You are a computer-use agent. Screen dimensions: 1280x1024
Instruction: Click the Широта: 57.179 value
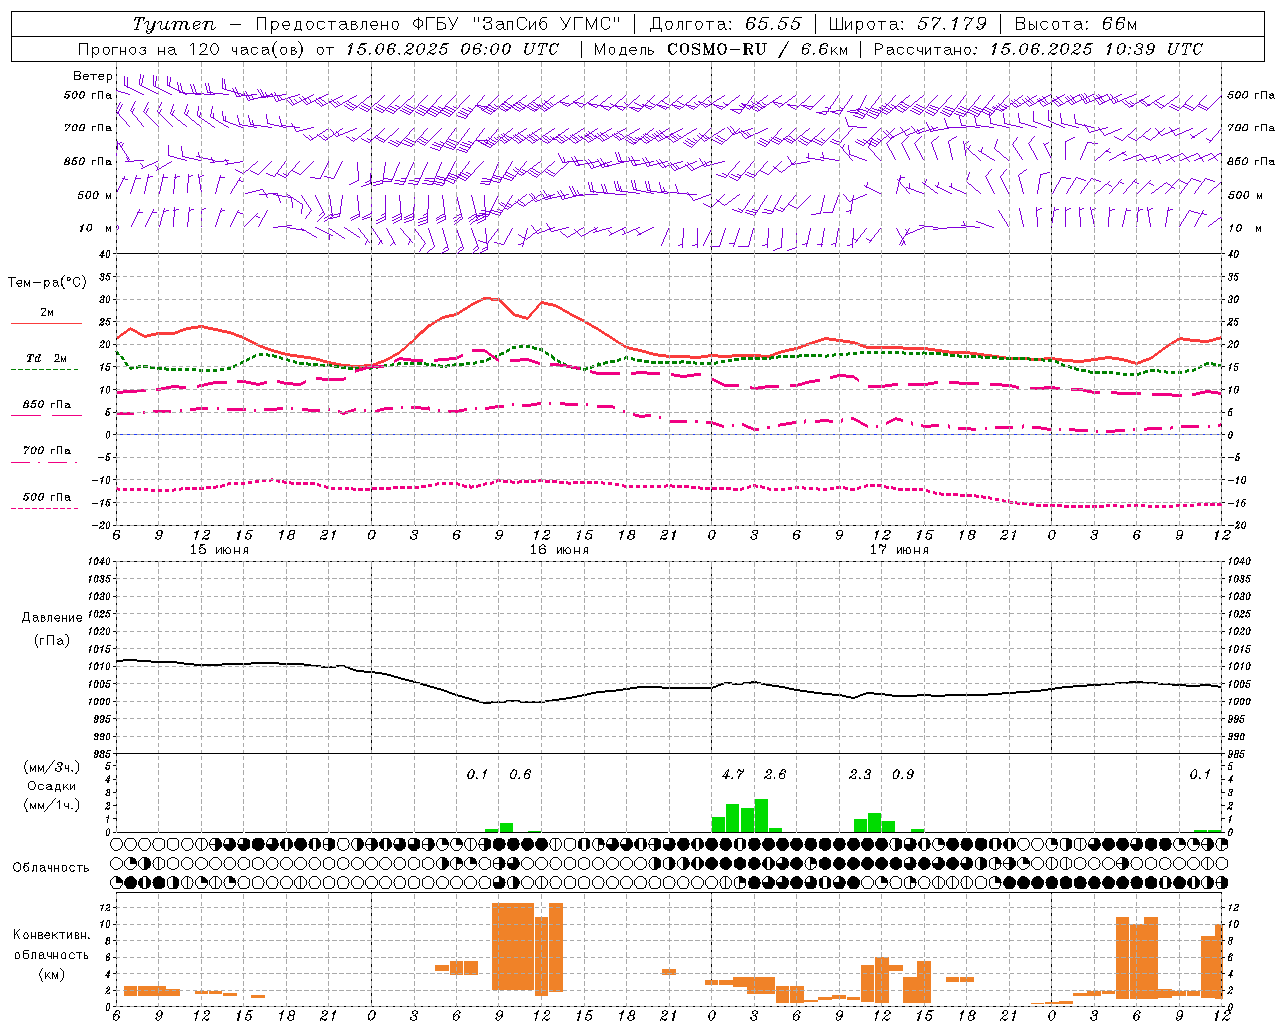(908, 24)
